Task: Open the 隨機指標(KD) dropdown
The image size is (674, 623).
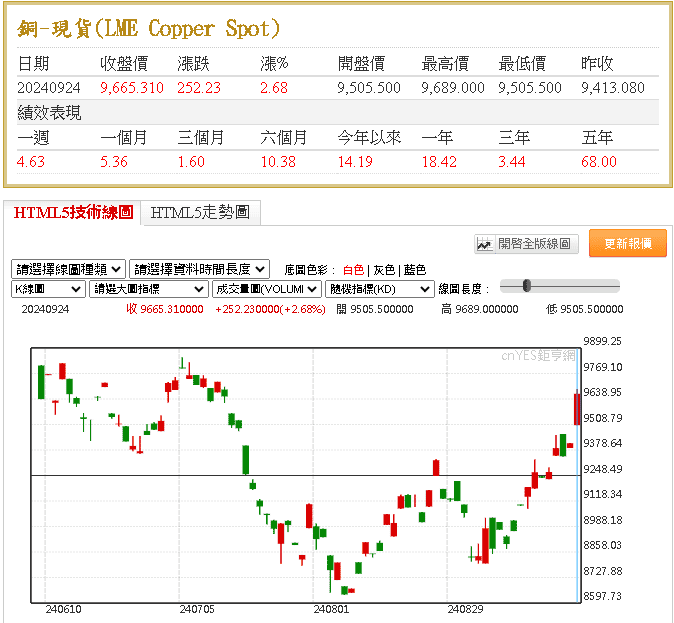Action: [380, 289]
